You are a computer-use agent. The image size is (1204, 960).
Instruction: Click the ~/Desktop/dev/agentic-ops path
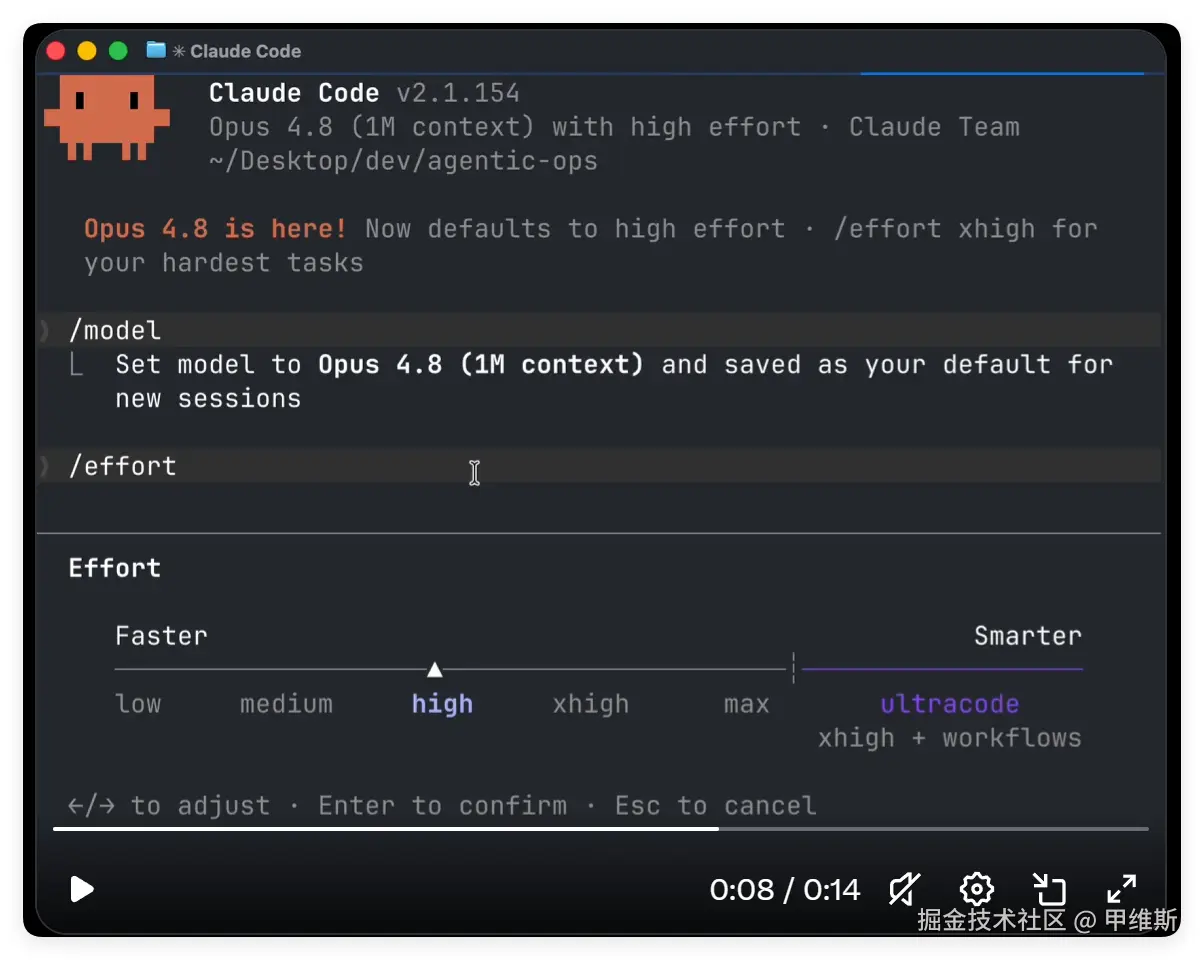point(403,161)
